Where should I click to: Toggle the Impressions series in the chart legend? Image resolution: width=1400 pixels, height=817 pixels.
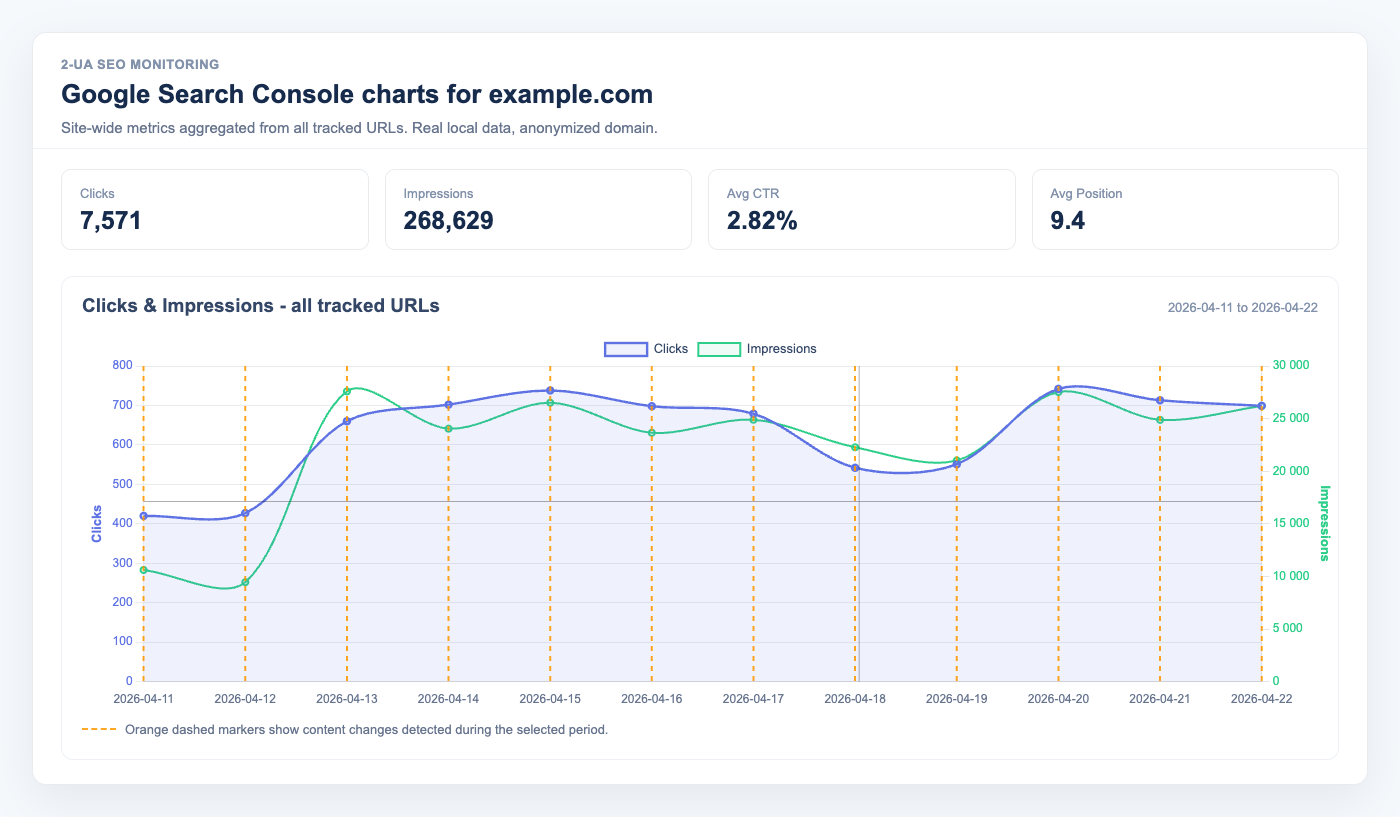tap(757, 349)
